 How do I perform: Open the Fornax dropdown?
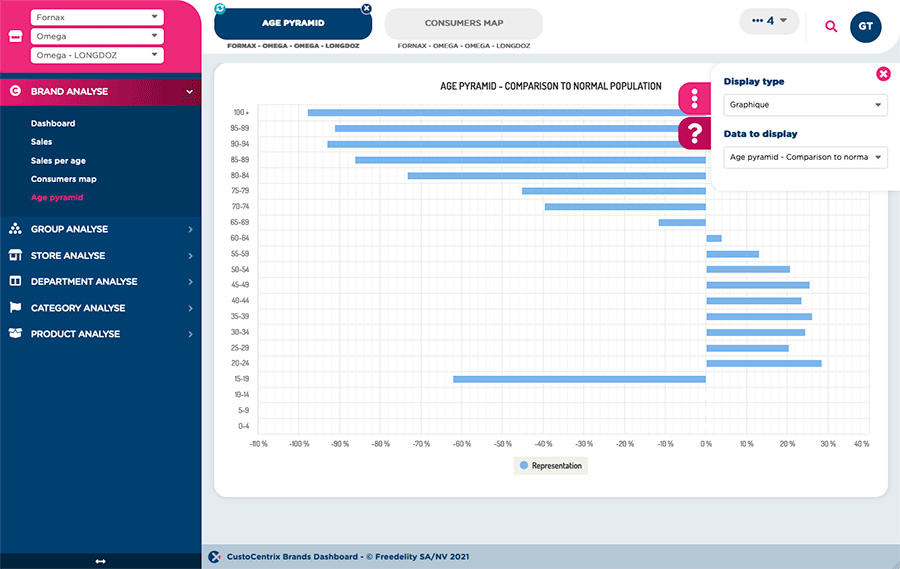(97, 17)
